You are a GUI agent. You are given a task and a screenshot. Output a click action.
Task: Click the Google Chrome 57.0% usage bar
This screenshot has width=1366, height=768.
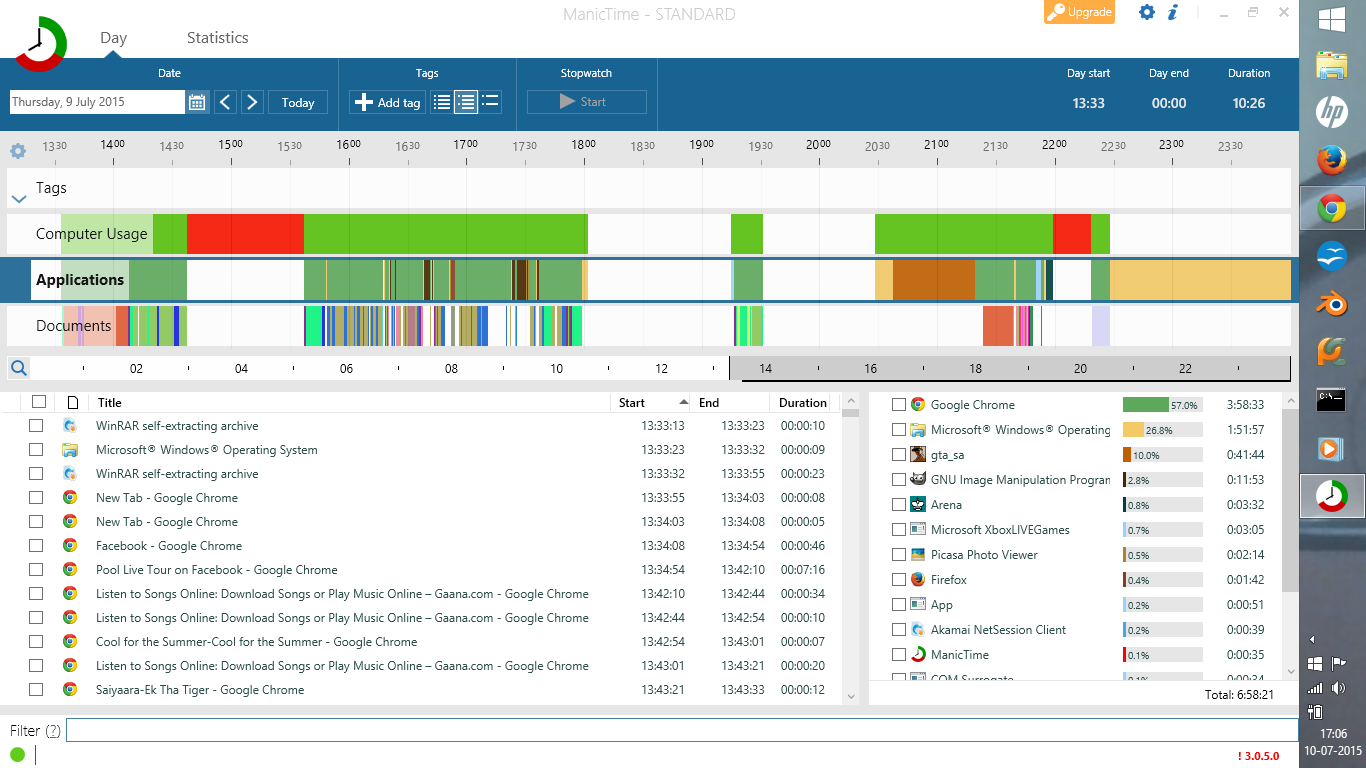click(x=1162, y=405)
